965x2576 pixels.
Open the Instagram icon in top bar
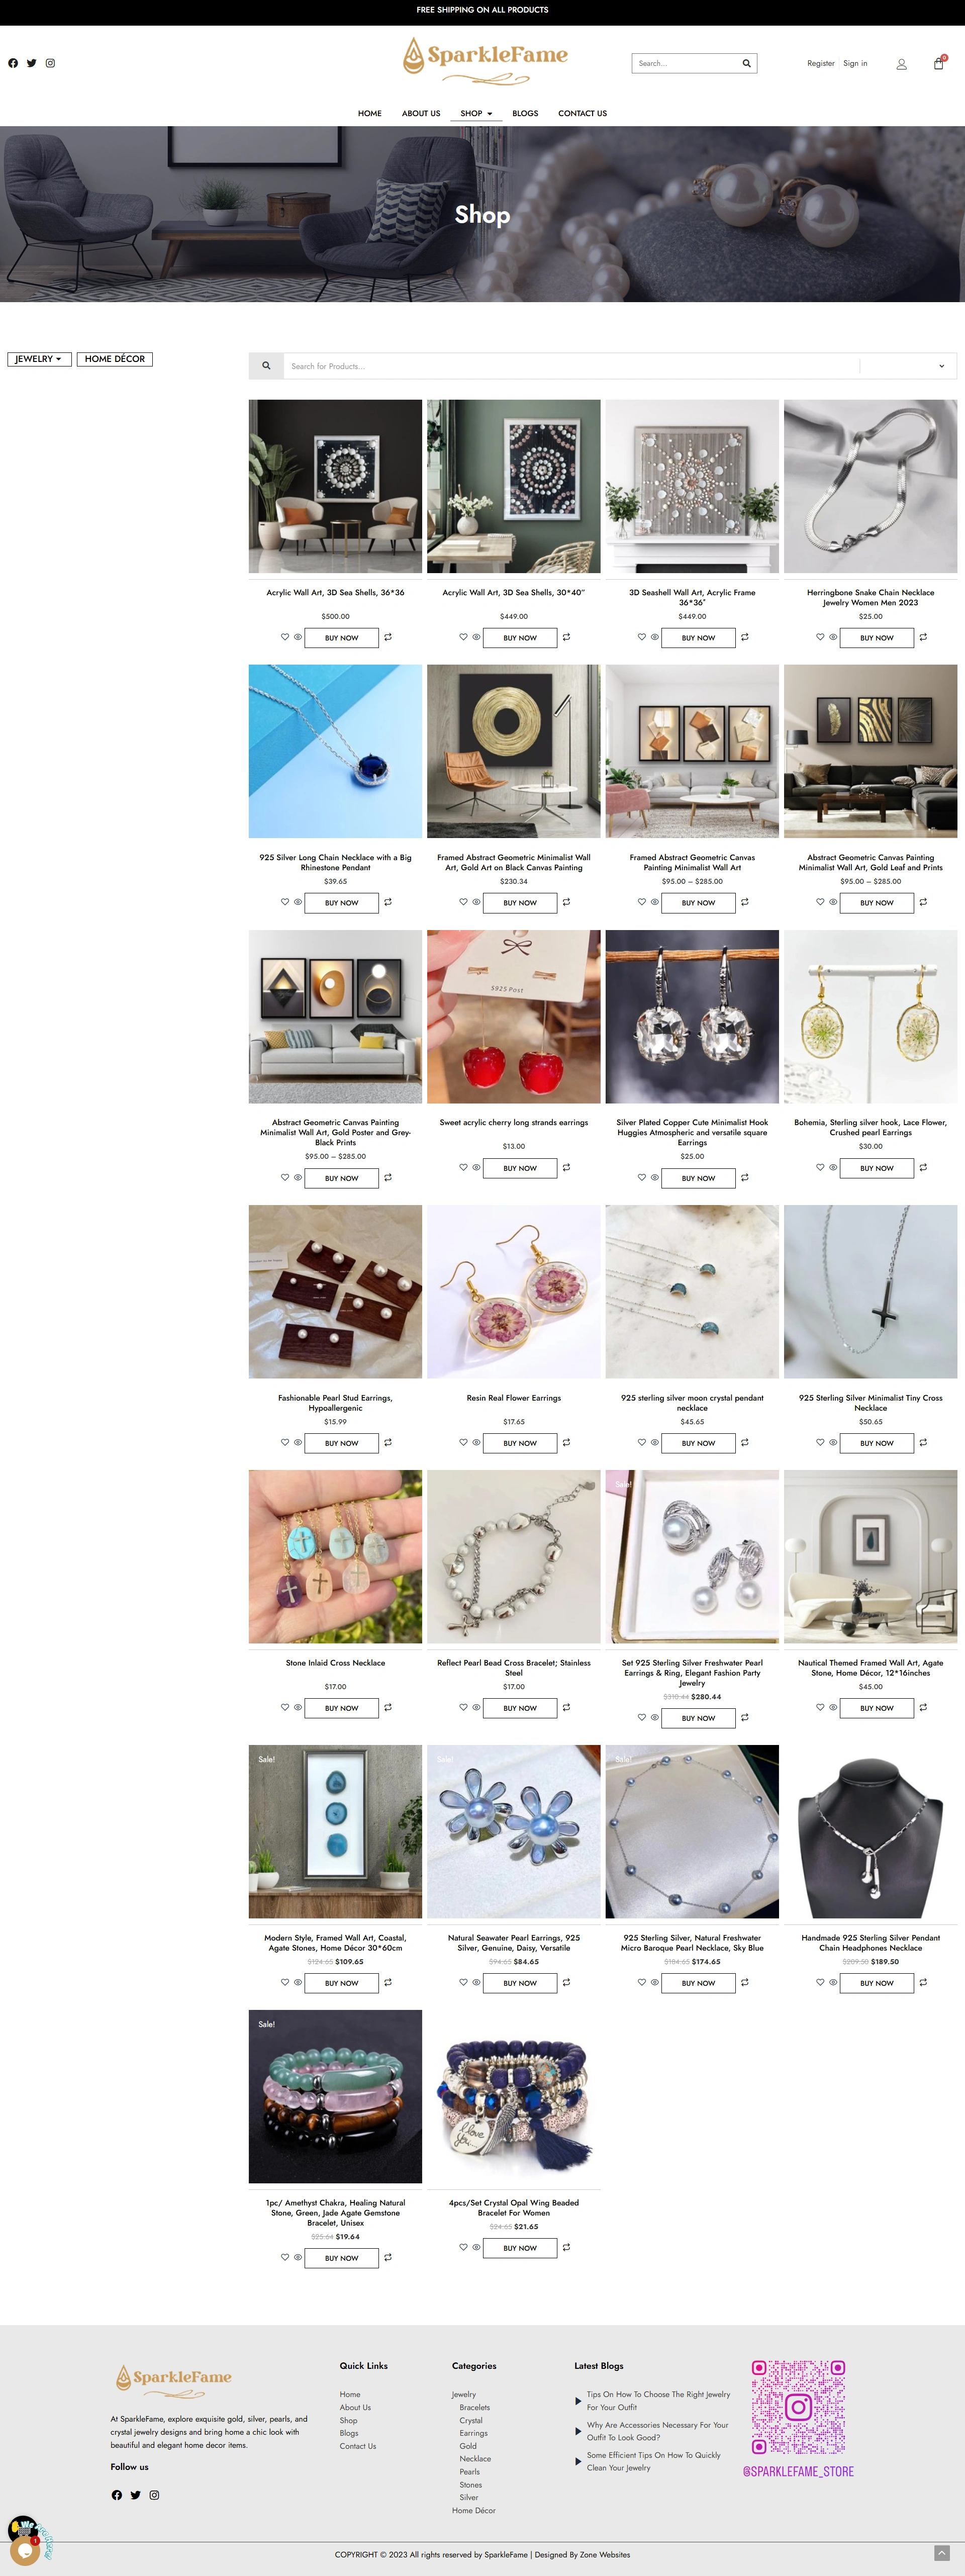pos(50,63)
